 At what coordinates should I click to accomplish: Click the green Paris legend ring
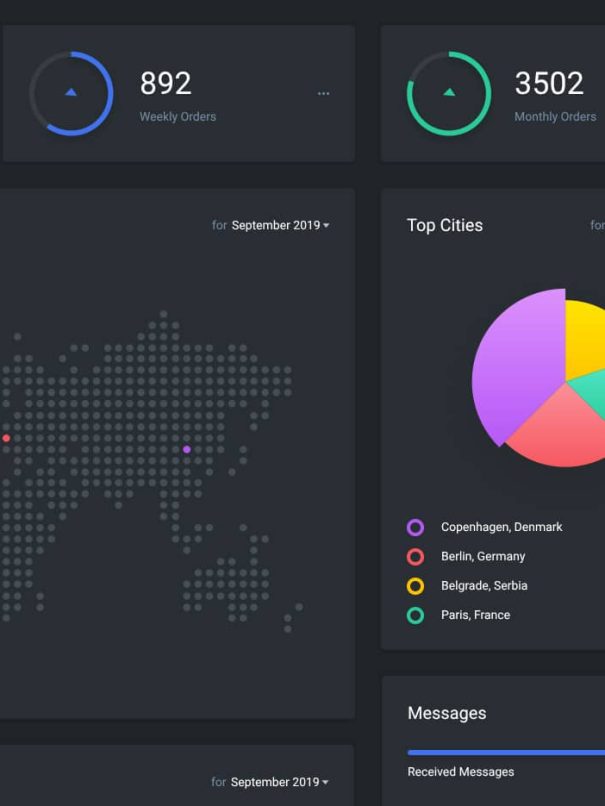tap(415, 615)
